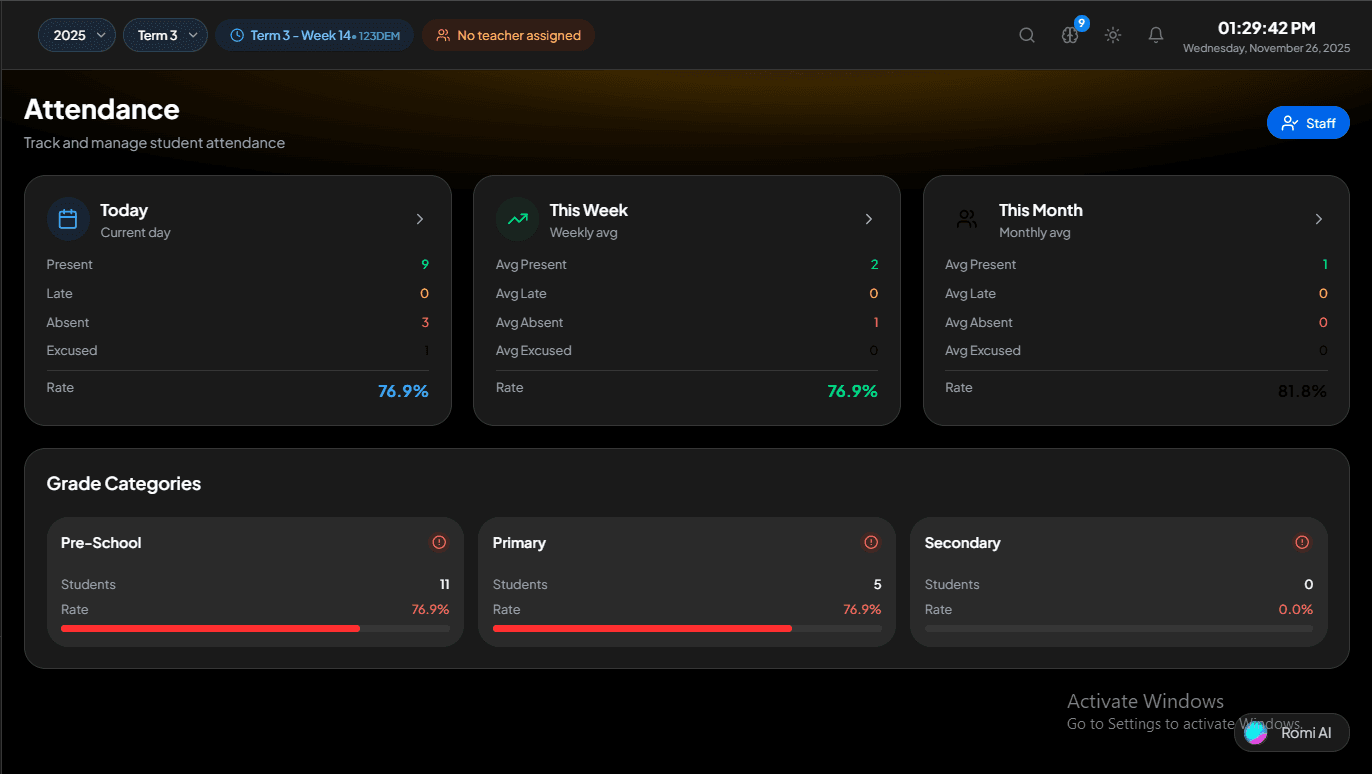Click the trending graph icon on This Week card
The height and width of the screenshot is (774, 1372).
pos(517,218)
